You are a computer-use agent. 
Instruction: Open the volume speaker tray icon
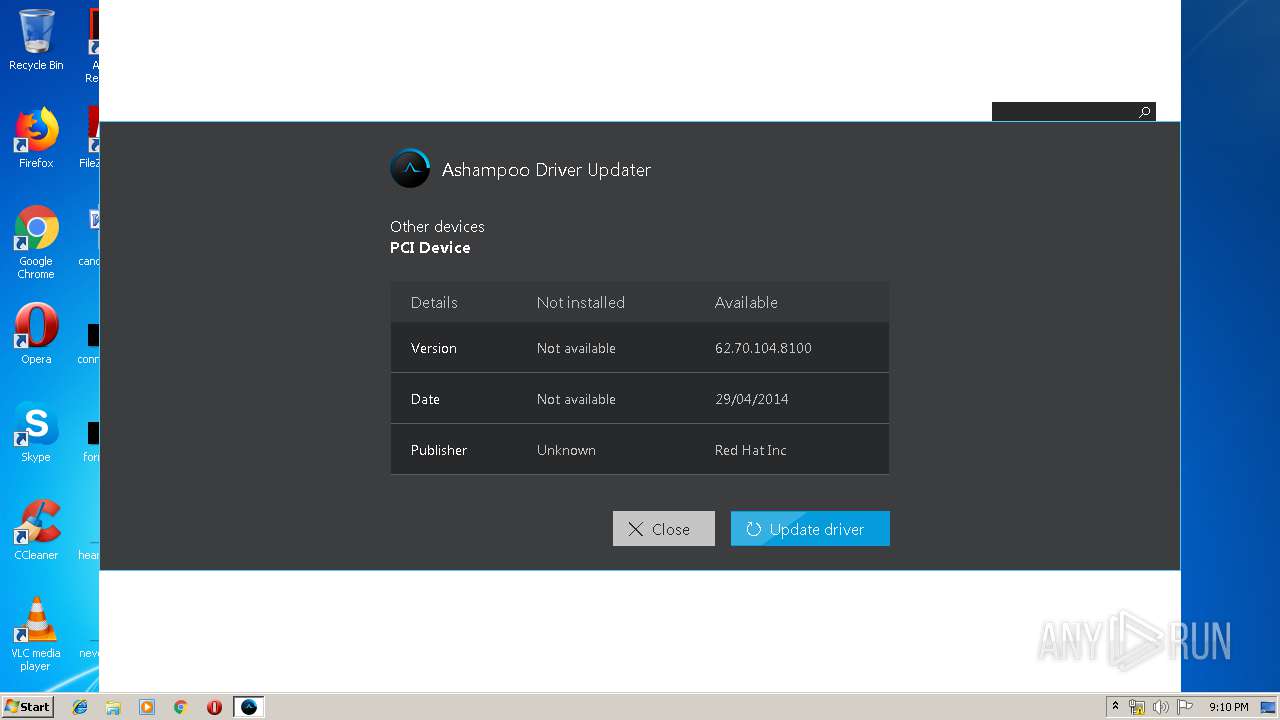(1161, 707)
